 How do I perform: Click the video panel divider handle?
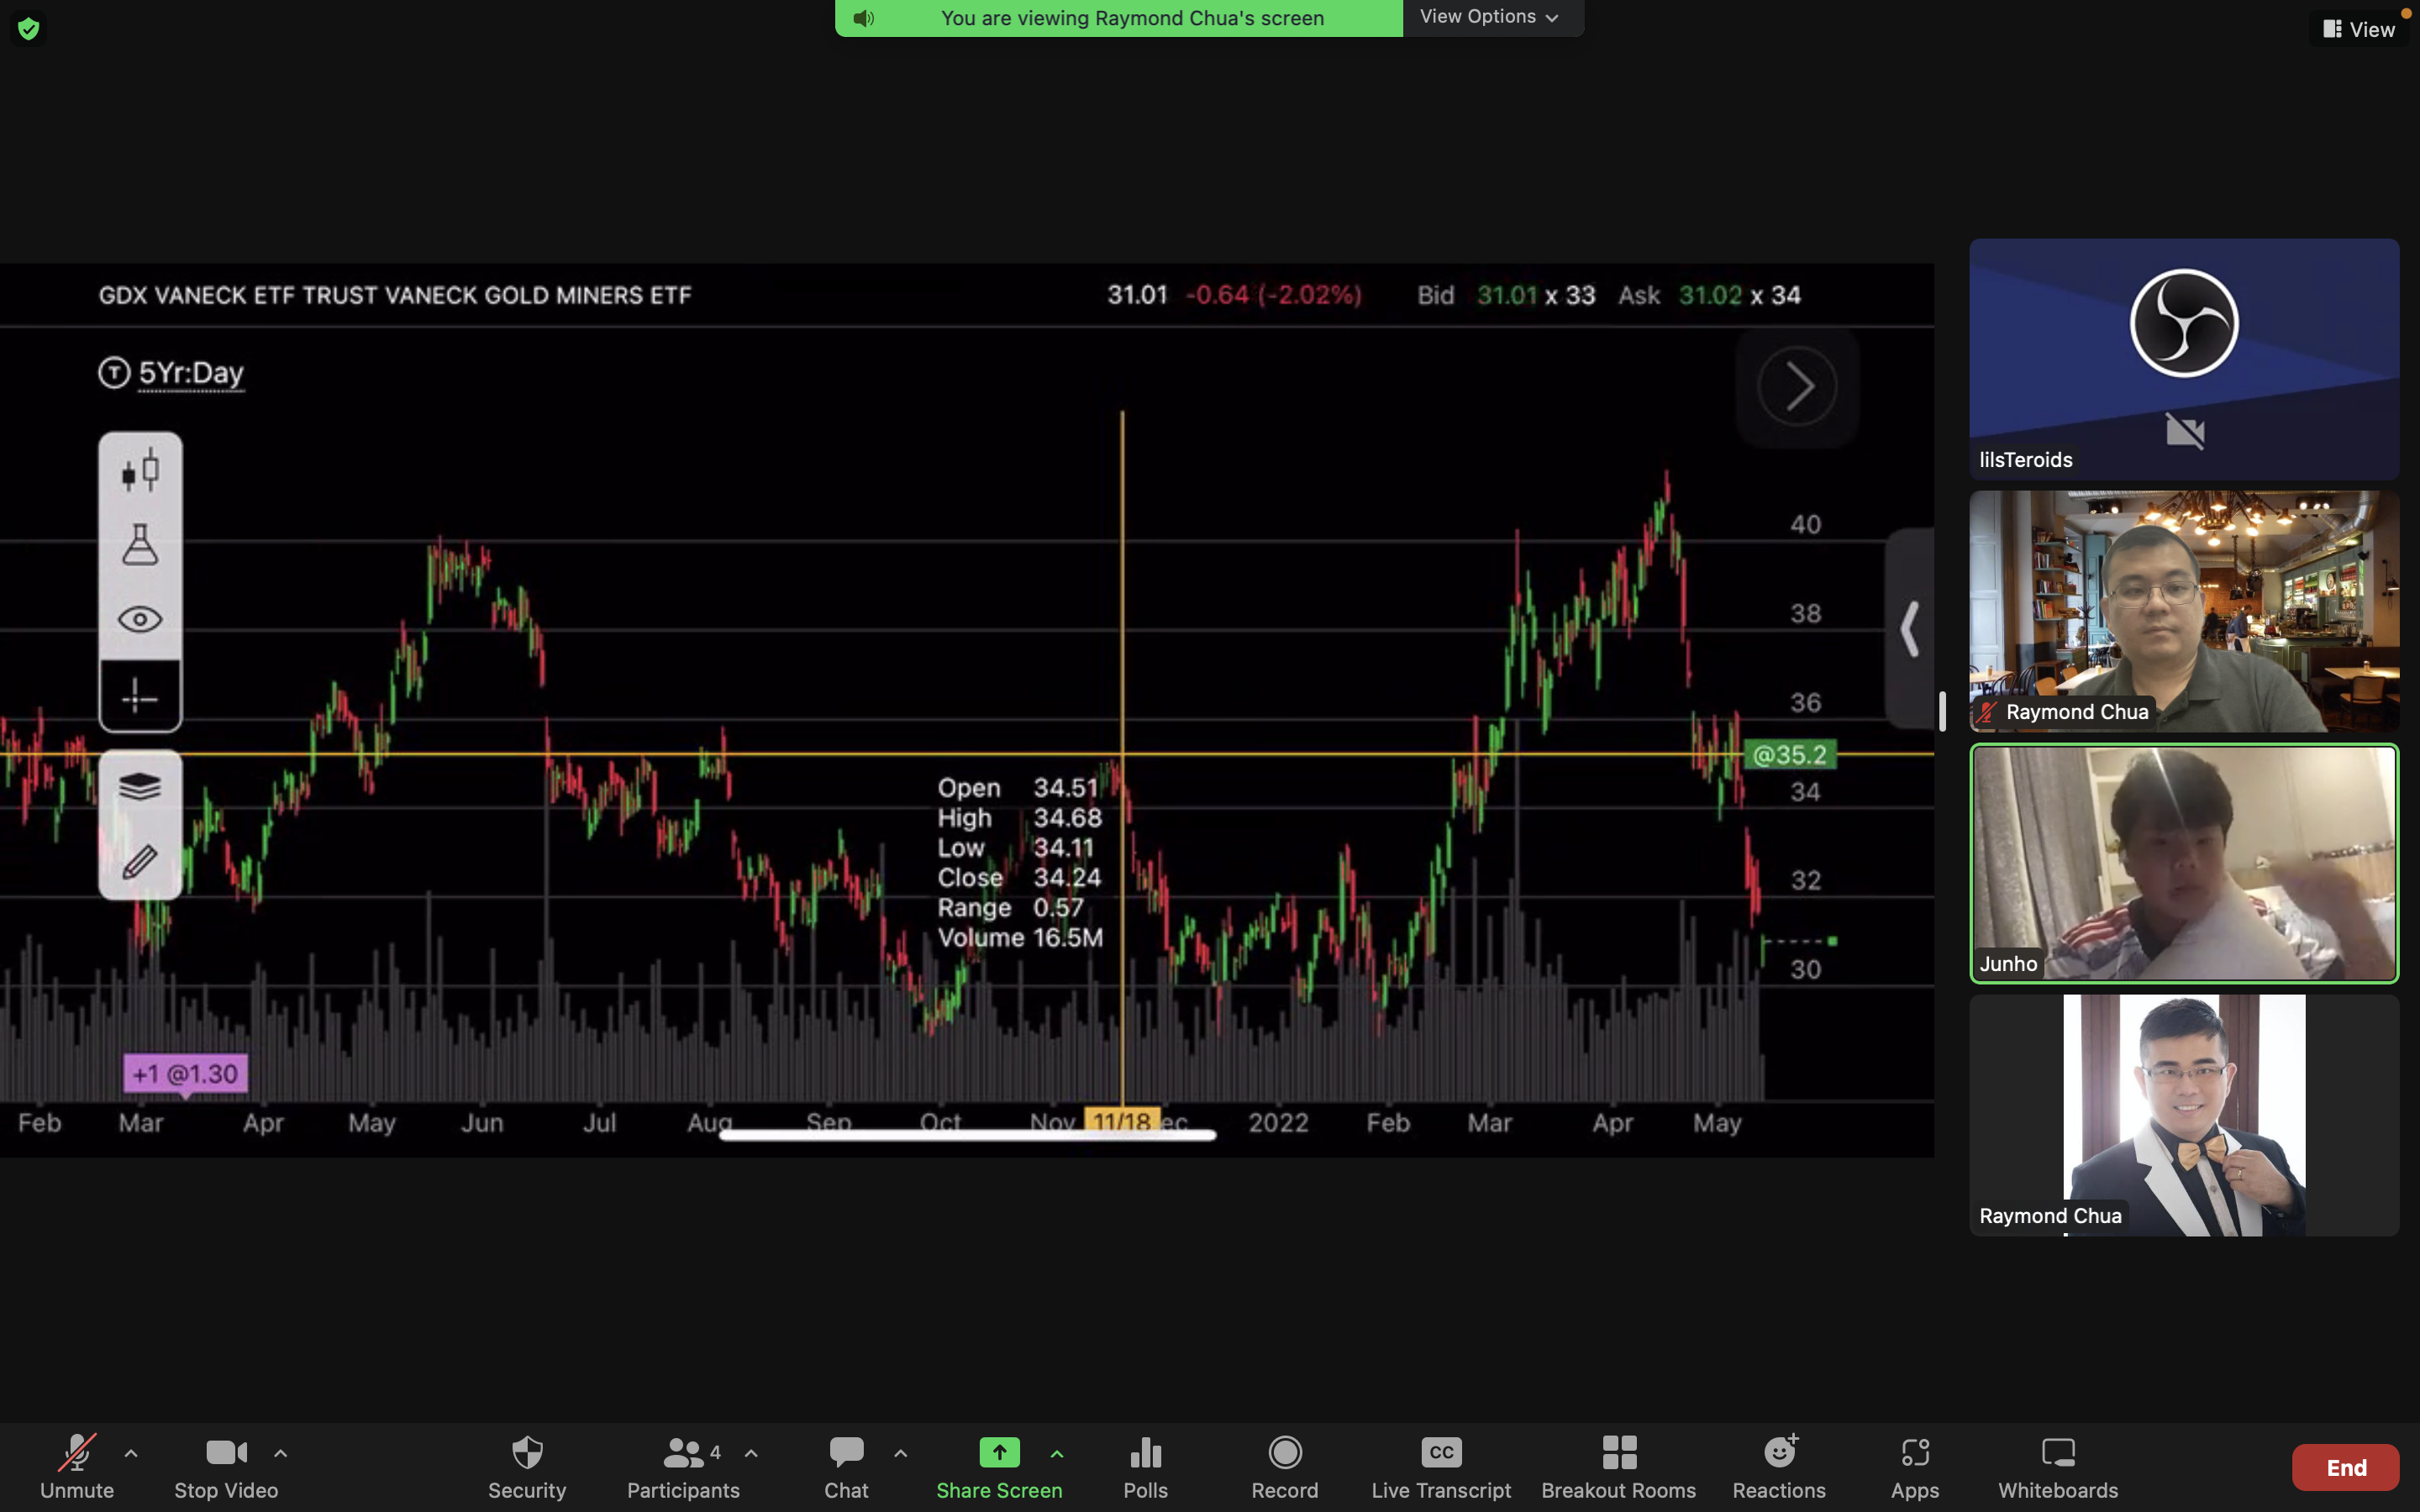[1942, 711]
